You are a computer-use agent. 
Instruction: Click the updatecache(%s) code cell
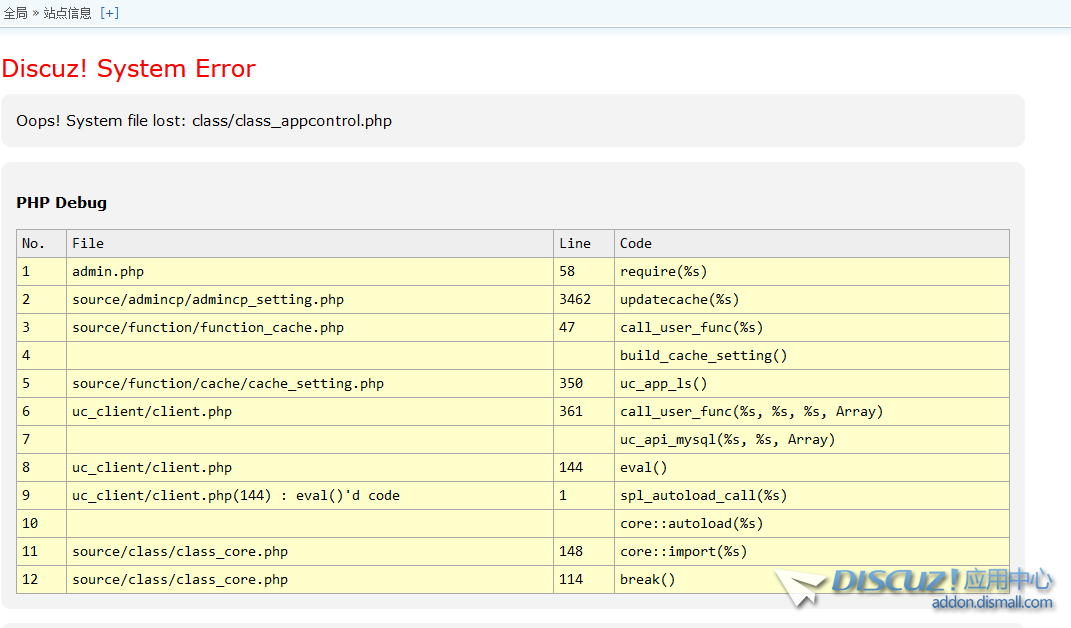coord(812,299)
